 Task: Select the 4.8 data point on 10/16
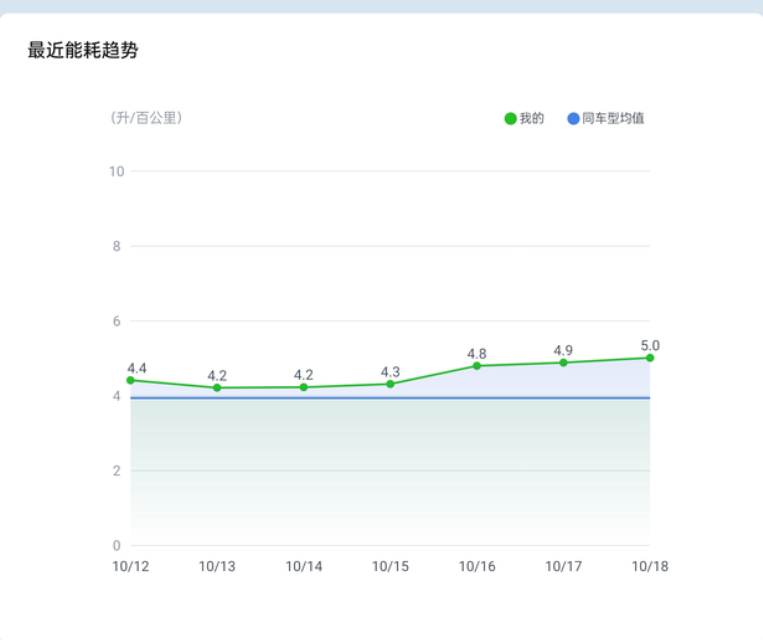477,366
